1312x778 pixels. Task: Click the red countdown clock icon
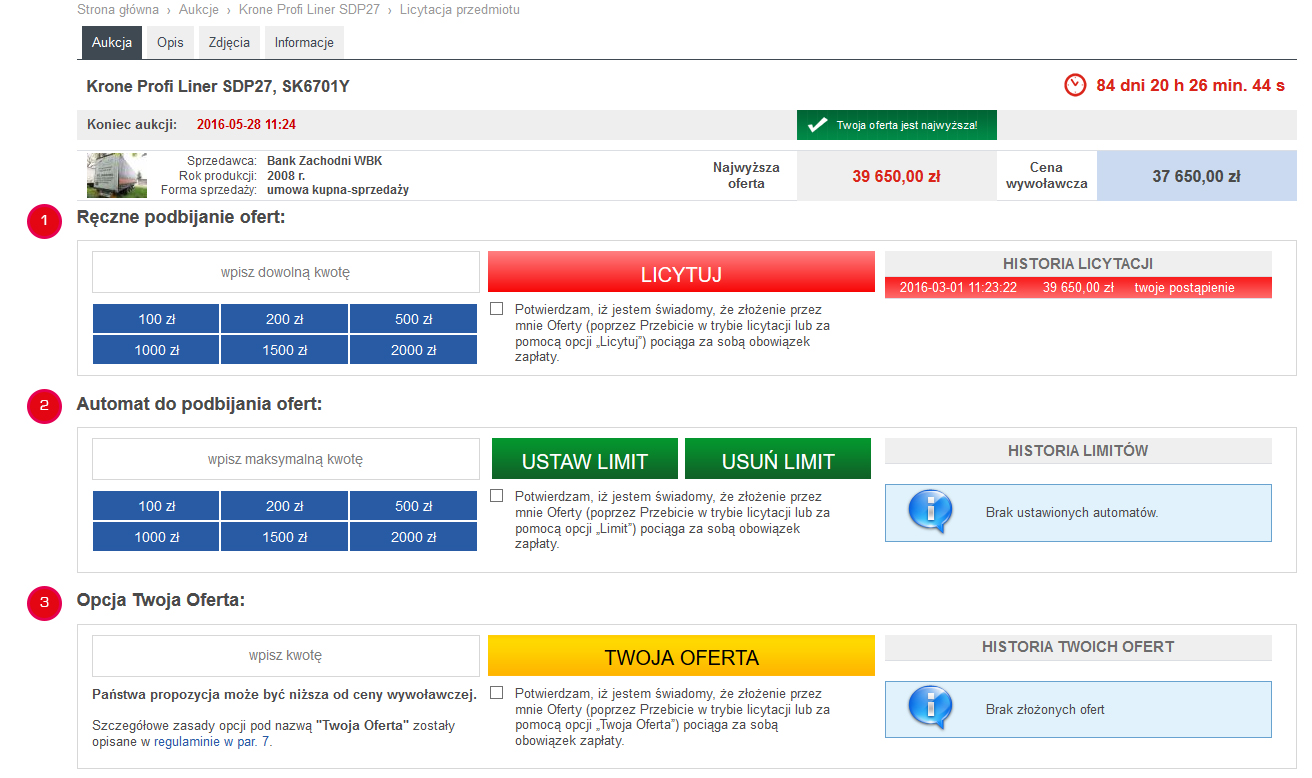click(x=1075, y=85)
